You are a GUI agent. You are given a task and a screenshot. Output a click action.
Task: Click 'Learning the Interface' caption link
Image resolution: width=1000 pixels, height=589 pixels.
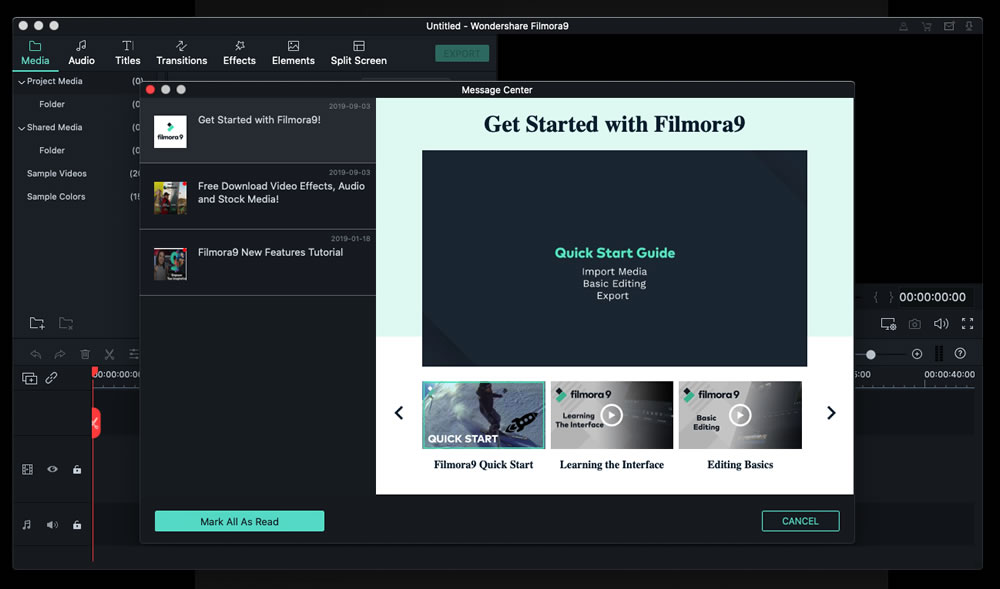[x=612, y=465]
